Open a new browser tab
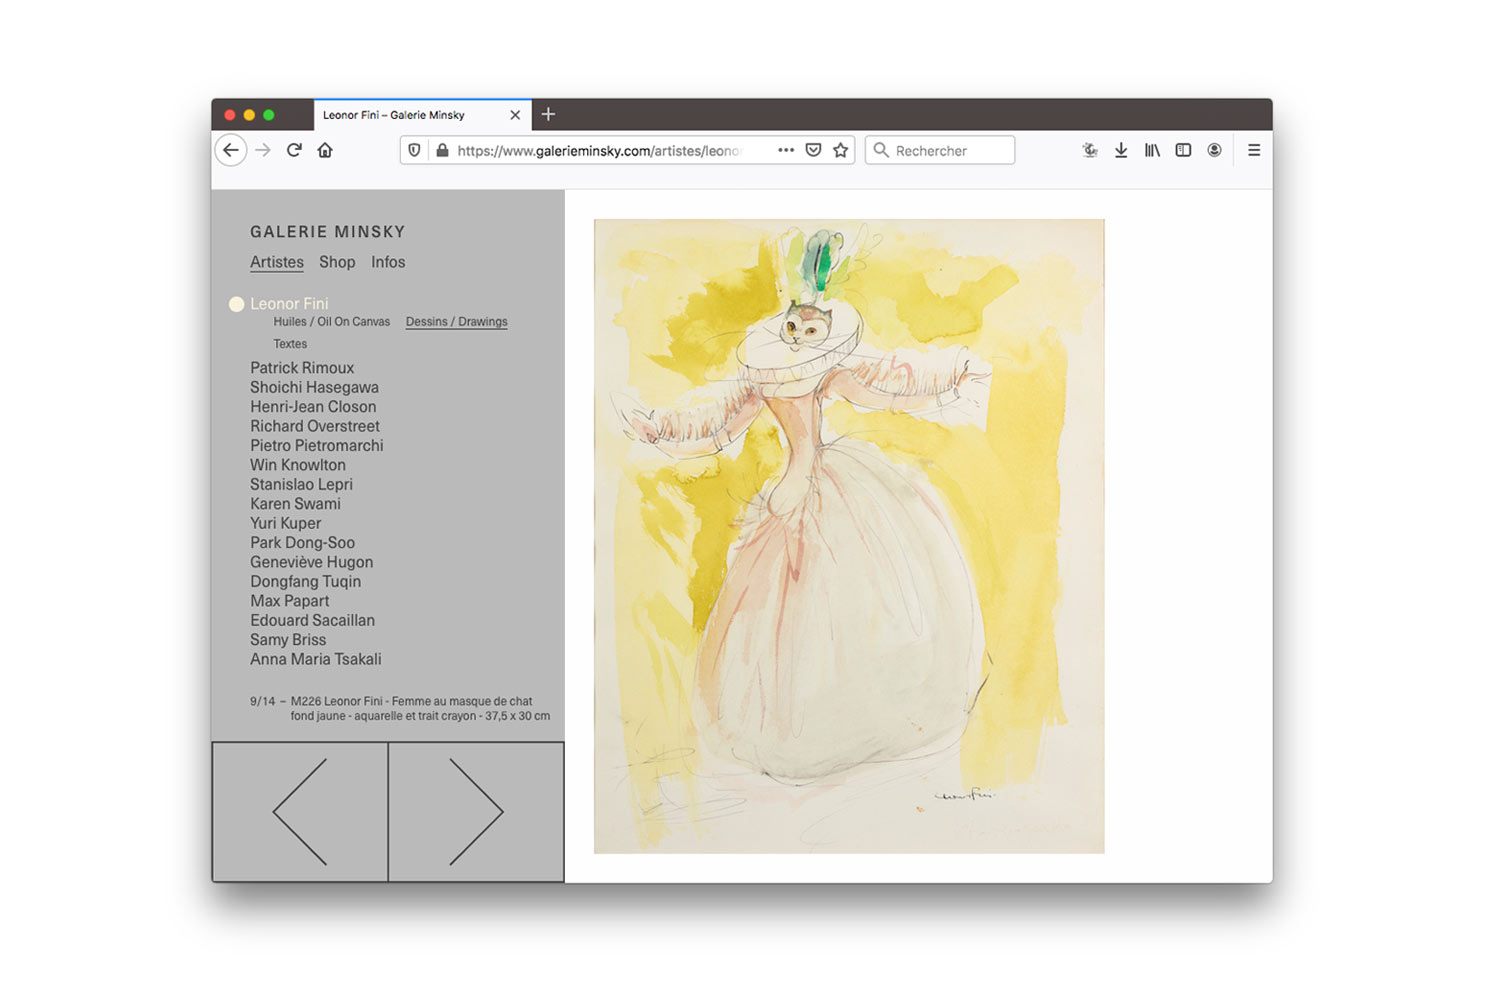The width and height of the screenshot is (1500, 1000). tap(548, 114)
